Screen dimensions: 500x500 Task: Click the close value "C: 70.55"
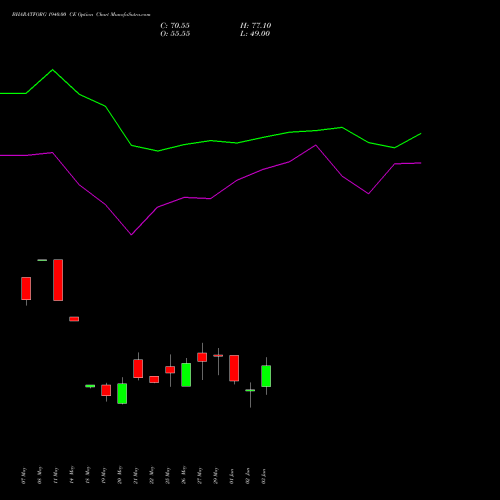pos(175,26)
